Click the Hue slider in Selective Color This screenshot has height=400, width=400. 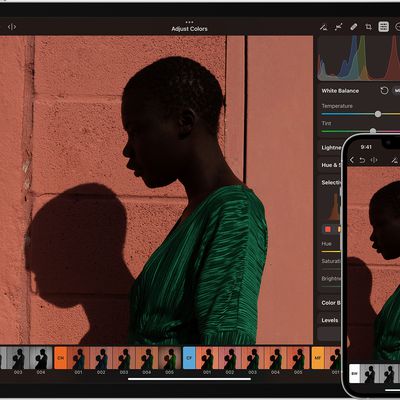[331, 251]
